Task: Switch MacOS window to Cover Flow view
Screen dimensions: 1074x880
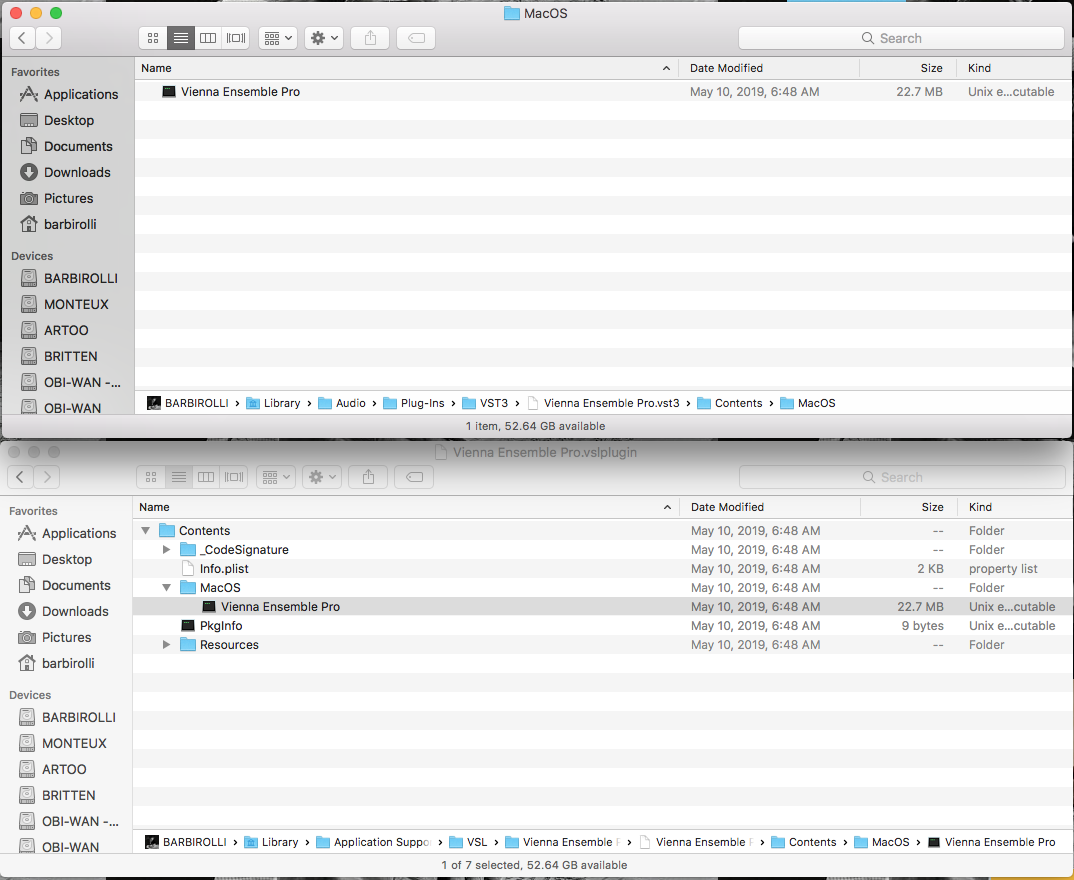Action: (236, 38)
